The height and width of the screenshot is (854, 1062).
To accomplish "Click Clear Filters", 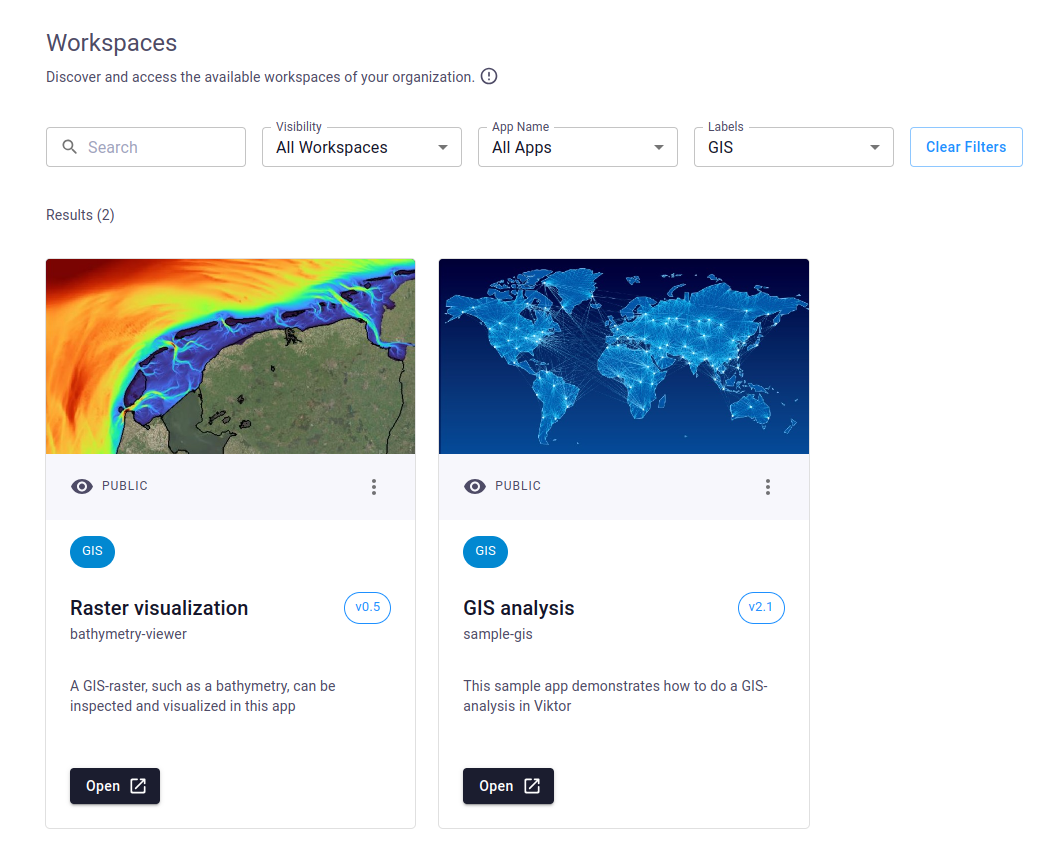I will 966,146.
